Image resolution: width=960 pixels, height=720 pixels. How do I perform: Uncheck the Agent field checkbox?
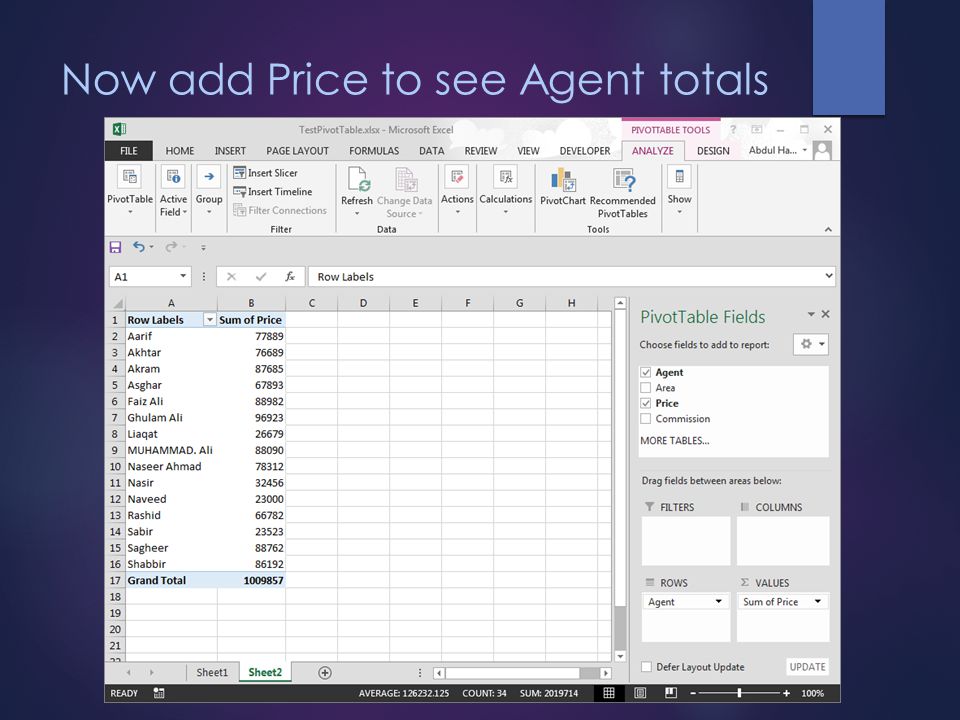click(x=645, y=372)
